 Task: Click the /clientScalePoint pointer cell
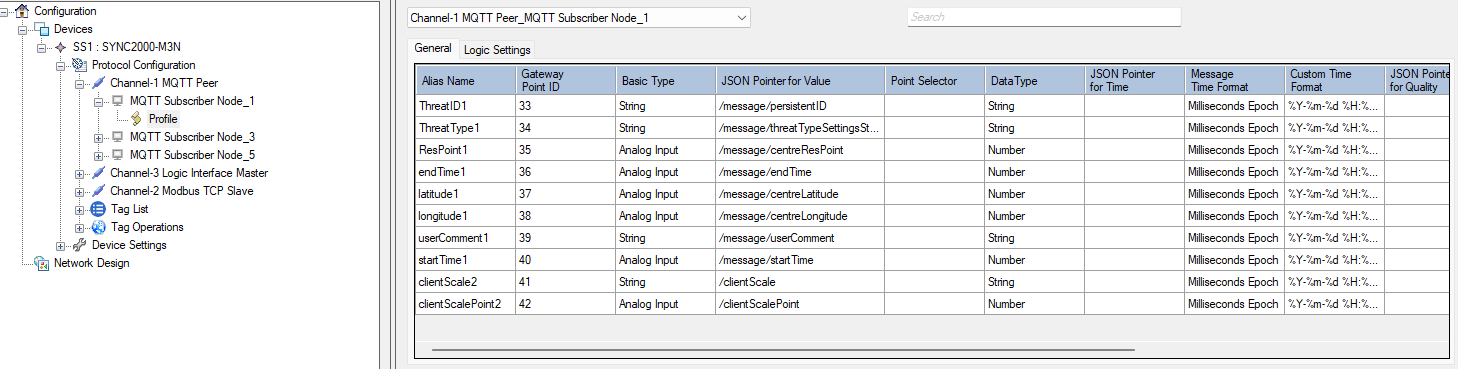click(800, 304)
